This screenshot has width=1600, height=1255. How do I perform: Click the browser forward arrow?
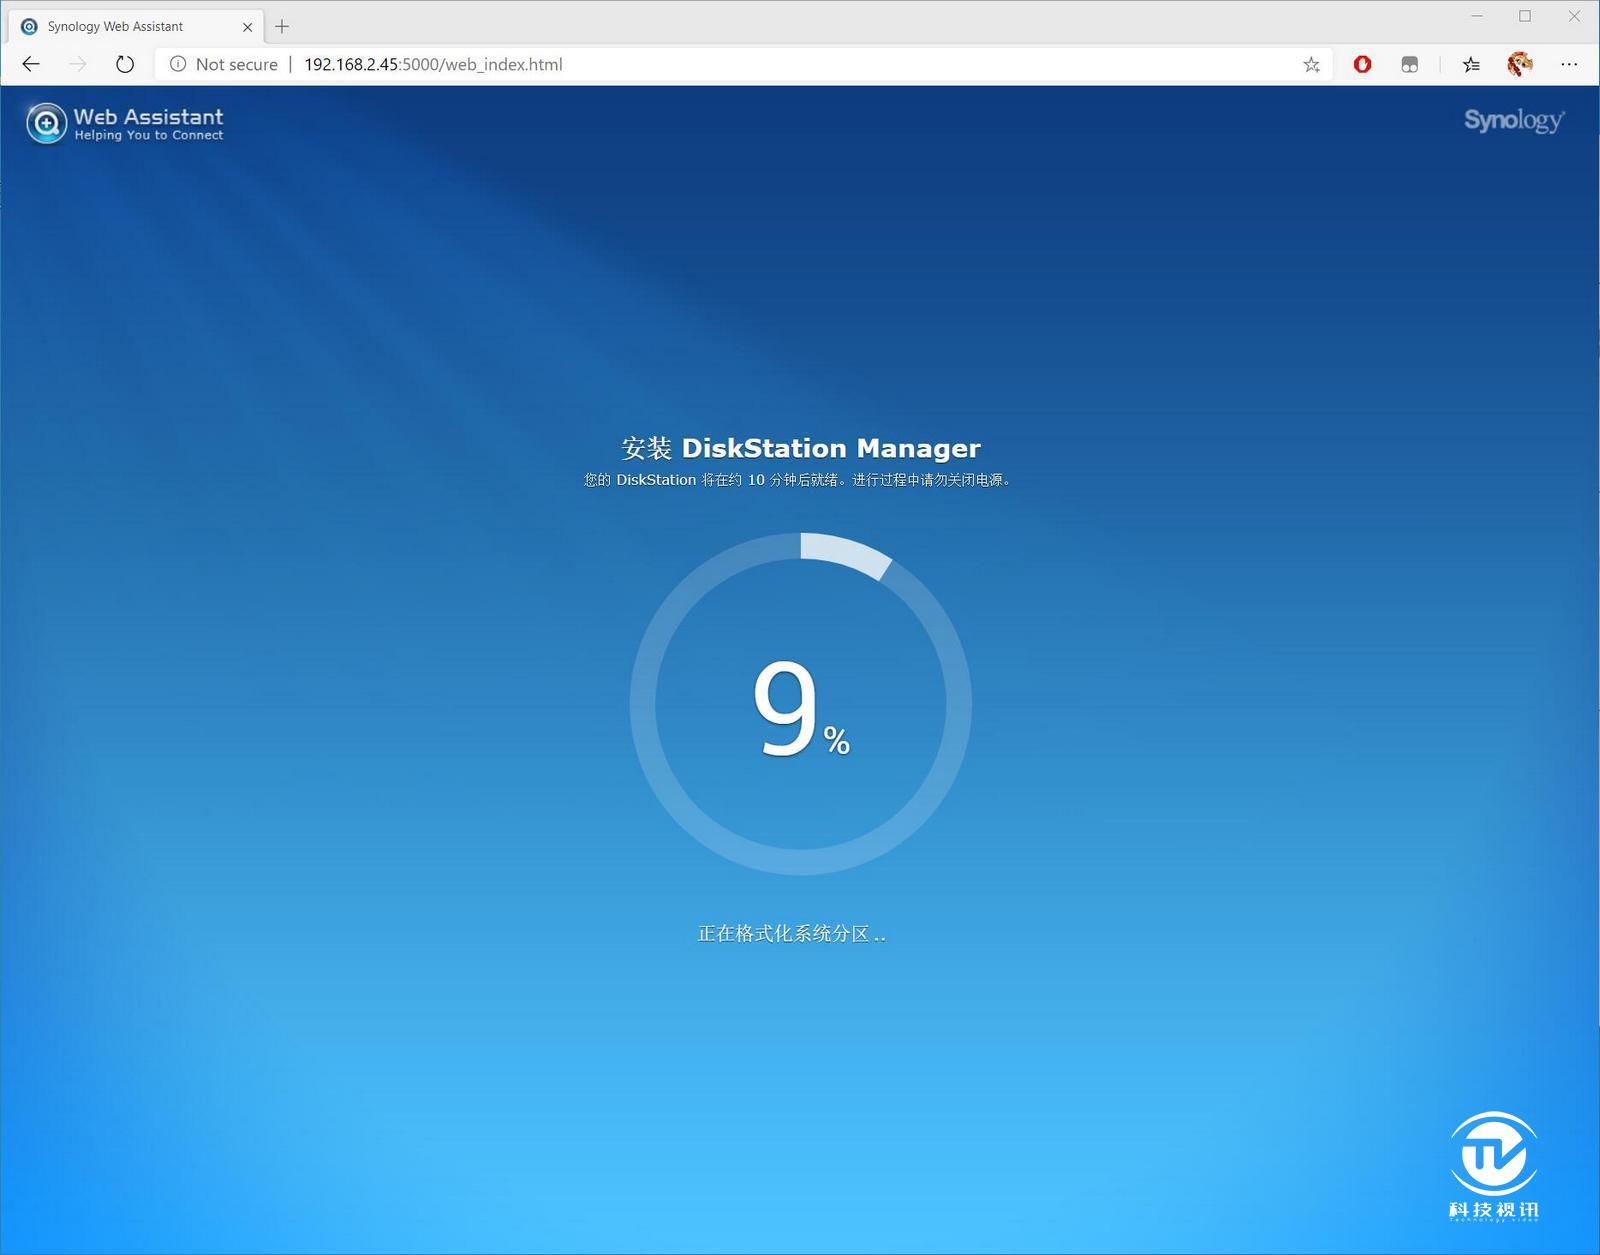tap(78, 64)
